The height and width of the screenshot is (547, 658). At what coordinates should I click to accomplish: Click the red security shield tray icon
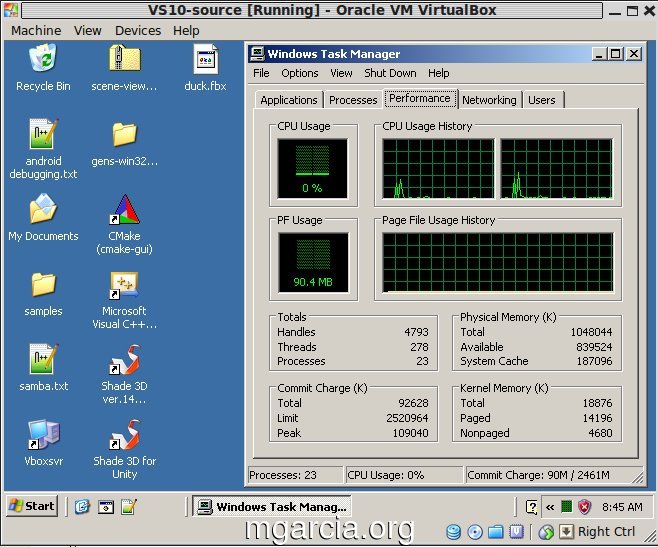click(585, 507)
